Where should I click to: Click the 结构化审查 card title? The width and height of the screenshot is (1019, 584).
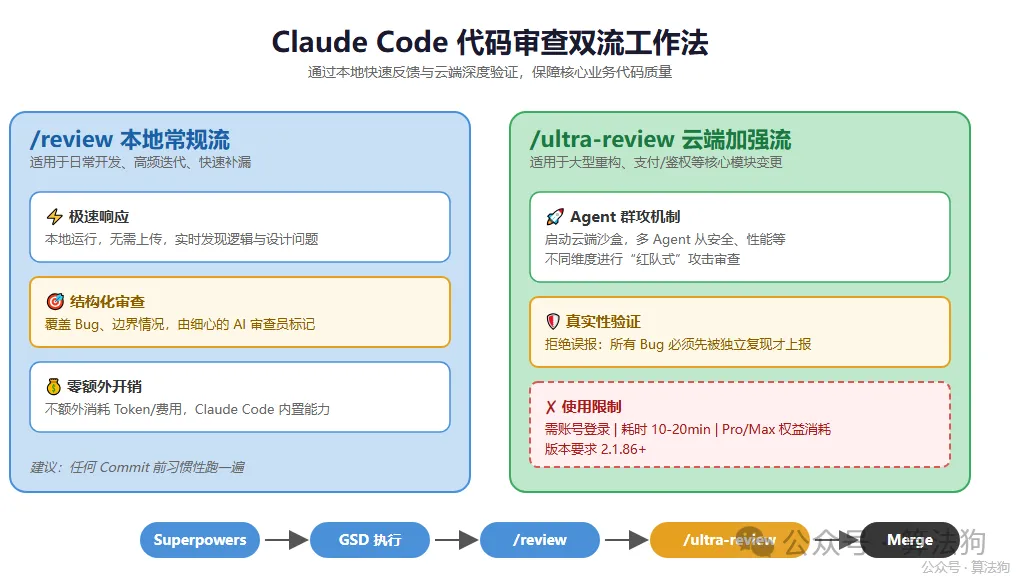coord(107,302)
